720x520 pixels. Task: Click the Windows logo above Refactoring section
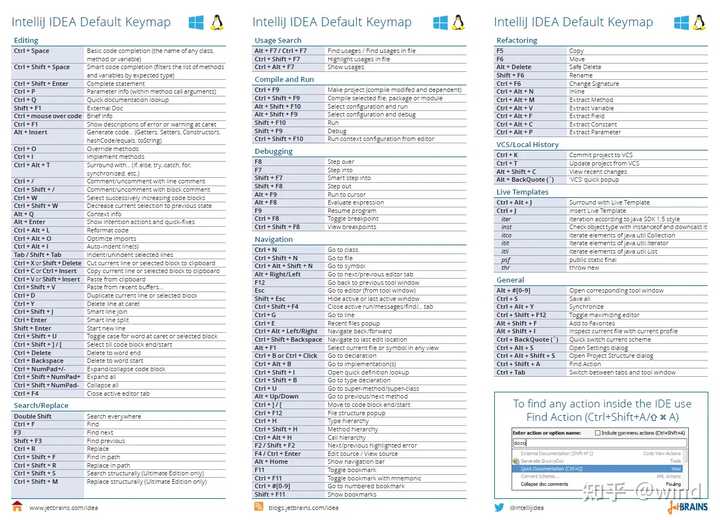681,23
